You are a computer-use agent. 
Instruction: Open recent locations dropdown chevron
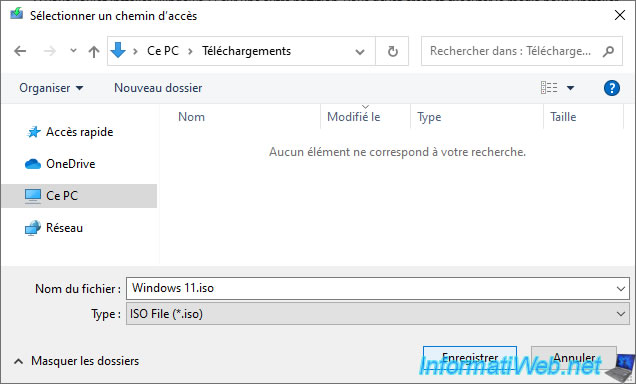73,51
